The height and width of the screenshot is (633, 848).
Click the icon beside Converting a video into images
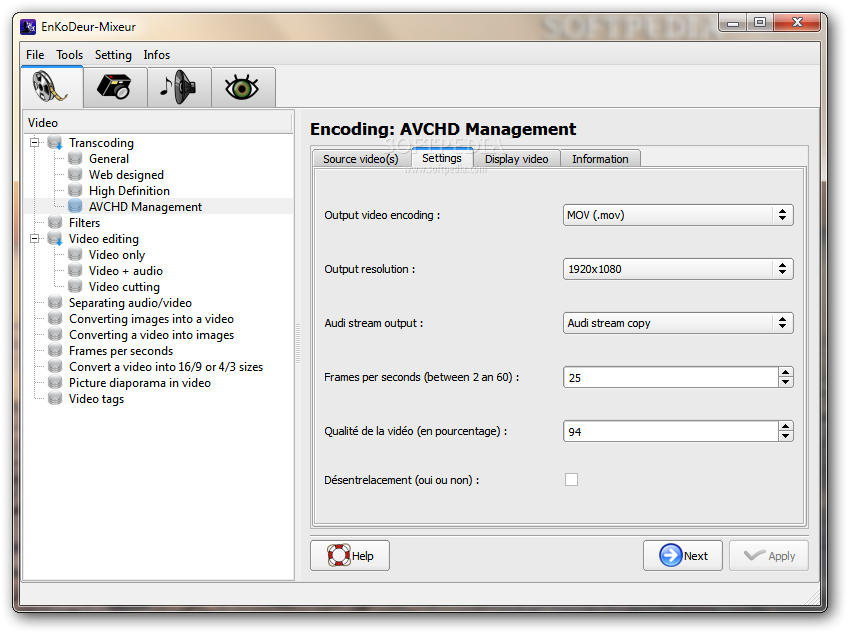(x=55, y=334)
